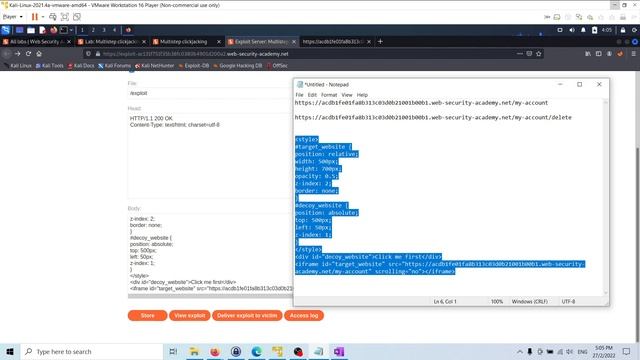Click inside the Body text area
640x360 pixels.
pyautogui.click(x=210, y=253)
